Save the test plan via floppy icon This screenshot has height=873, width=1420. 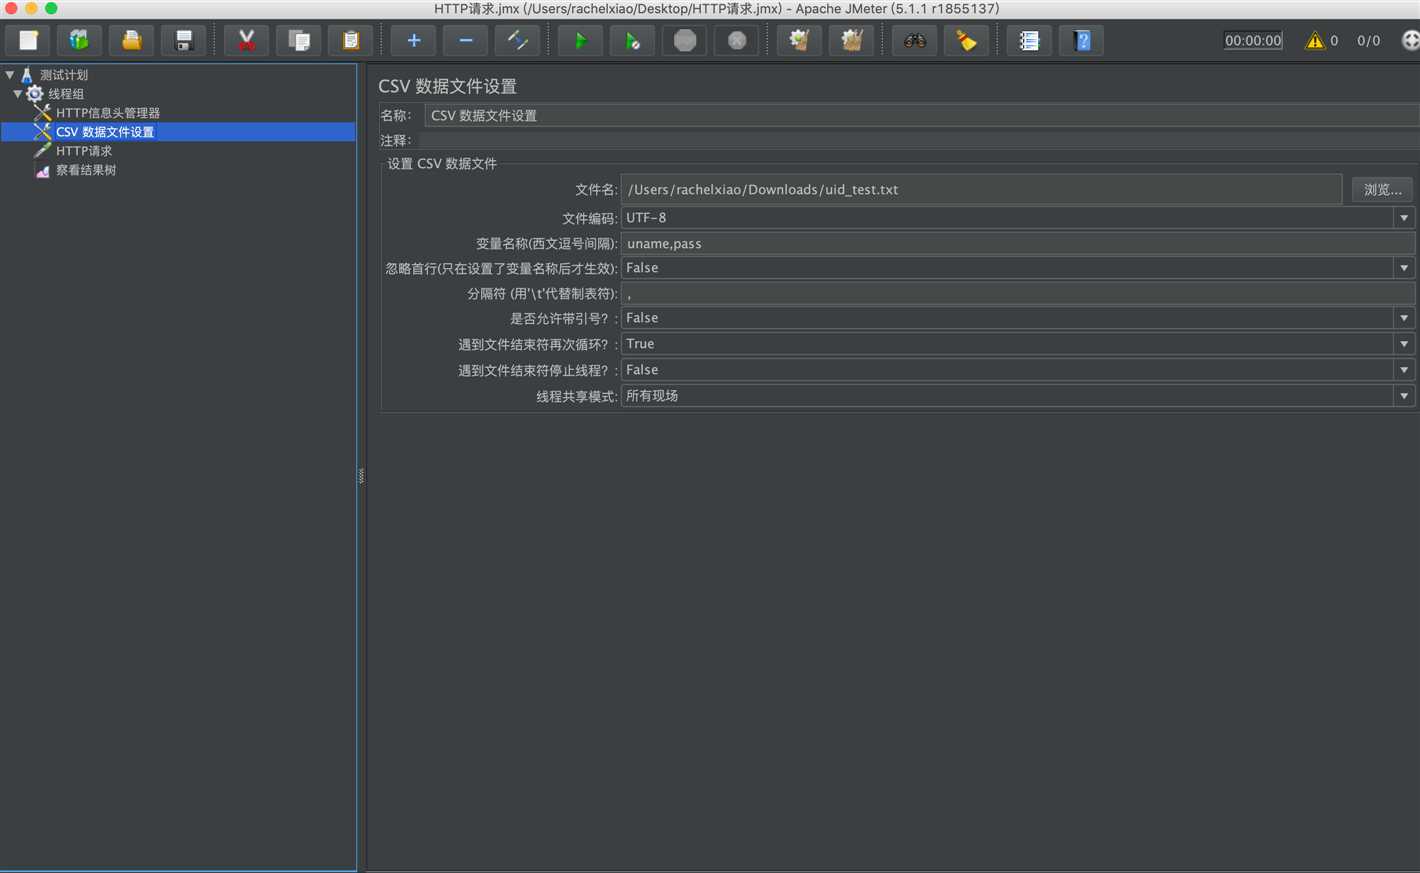pyautogui.click(x=183, y=41)
